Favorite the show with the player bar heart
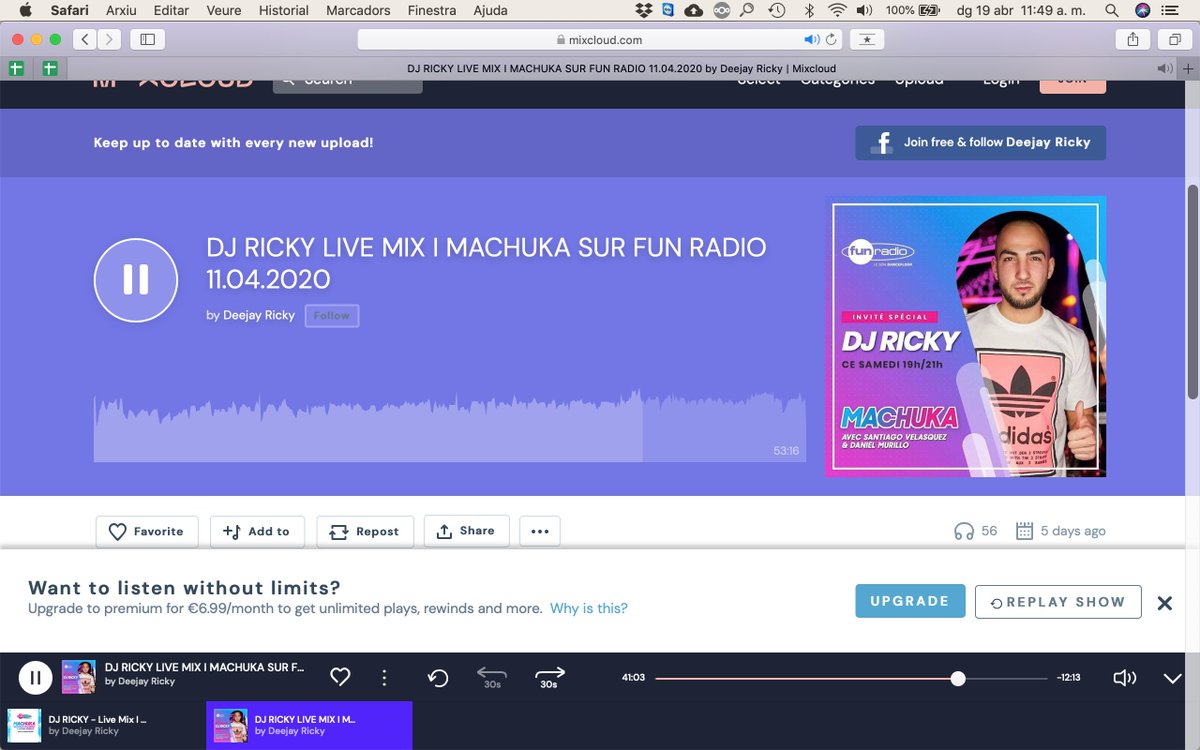This screenshot has width=1200, height=750. pos(340,677)
